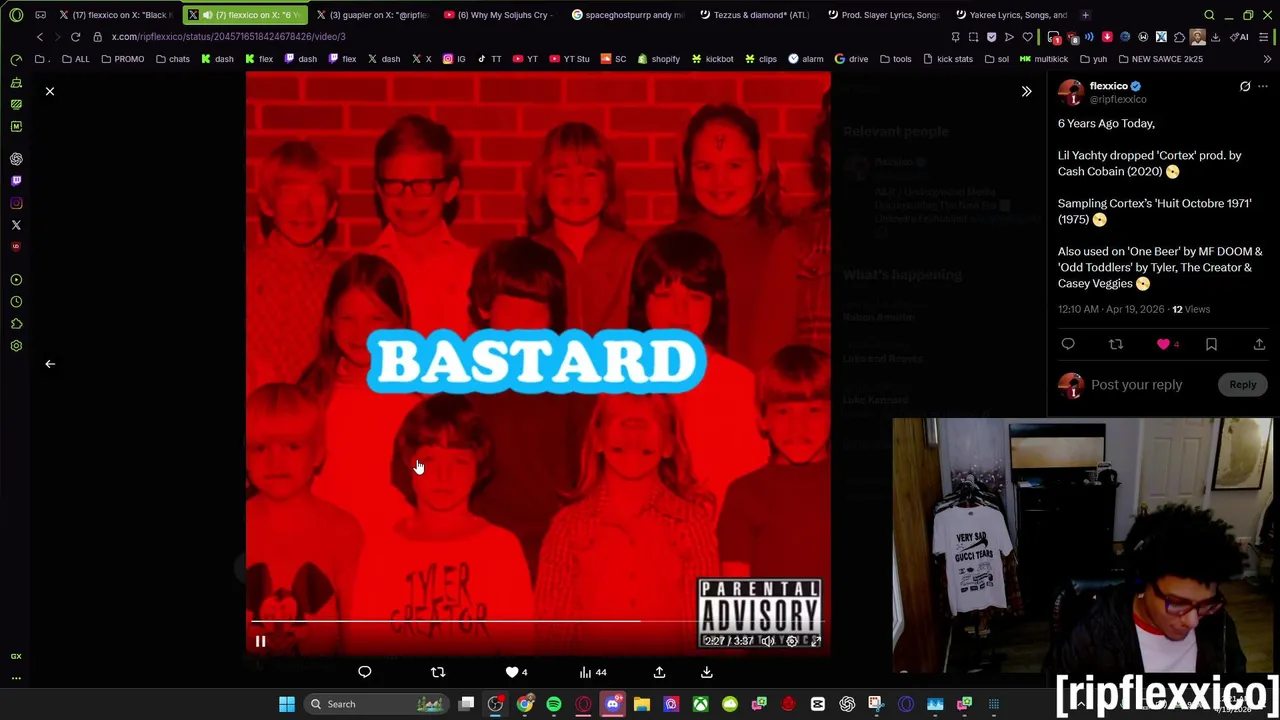Switch to 'Prod. Slayer Lyrics' tab

tap(884, 15)
